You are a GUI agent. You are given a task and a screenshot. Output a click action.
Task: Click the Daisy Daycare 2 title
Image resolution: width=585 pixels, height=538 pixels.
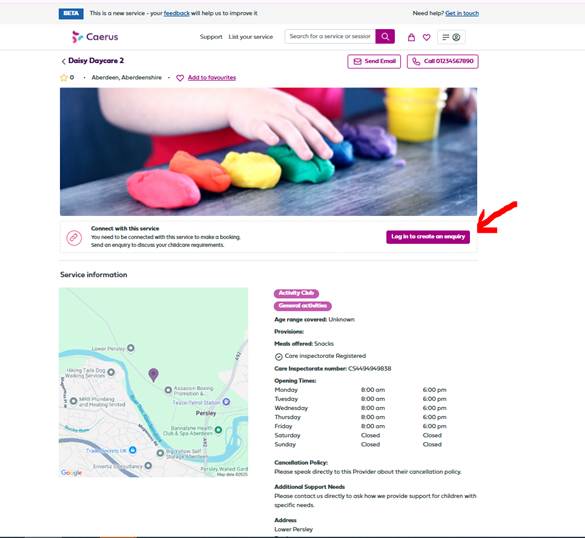click(x=96, y=61)
